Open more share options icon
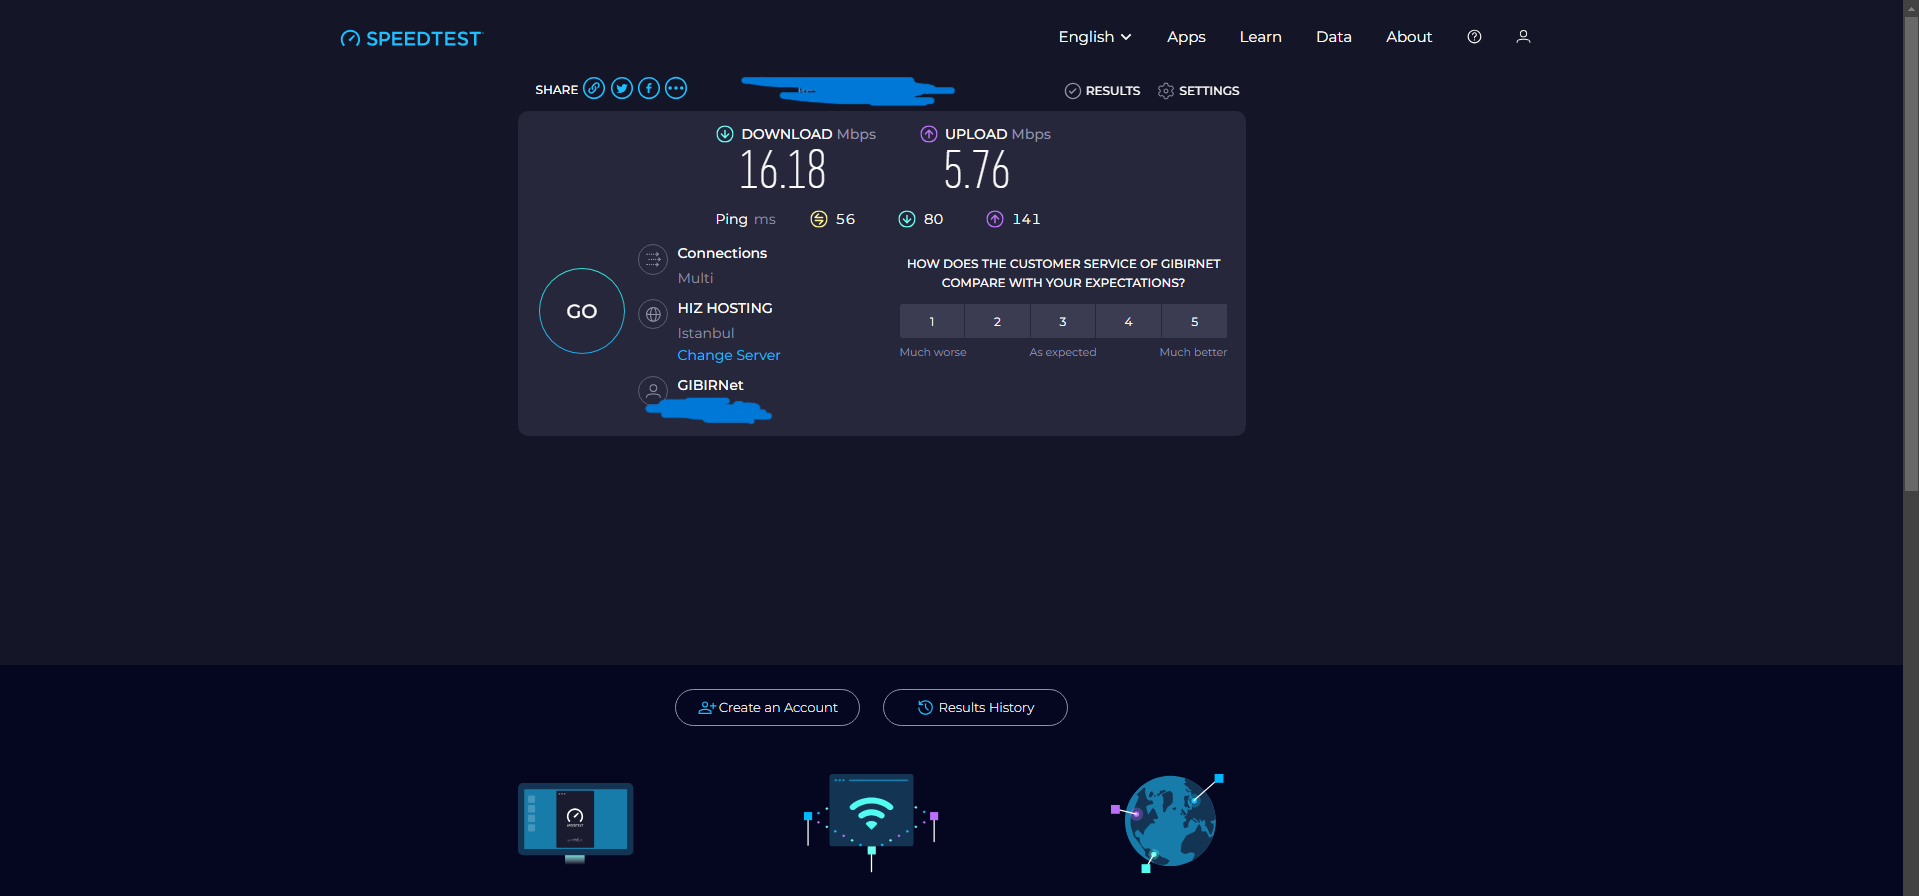The width and height of the screenshot is (1919, 896). (676, 88)
